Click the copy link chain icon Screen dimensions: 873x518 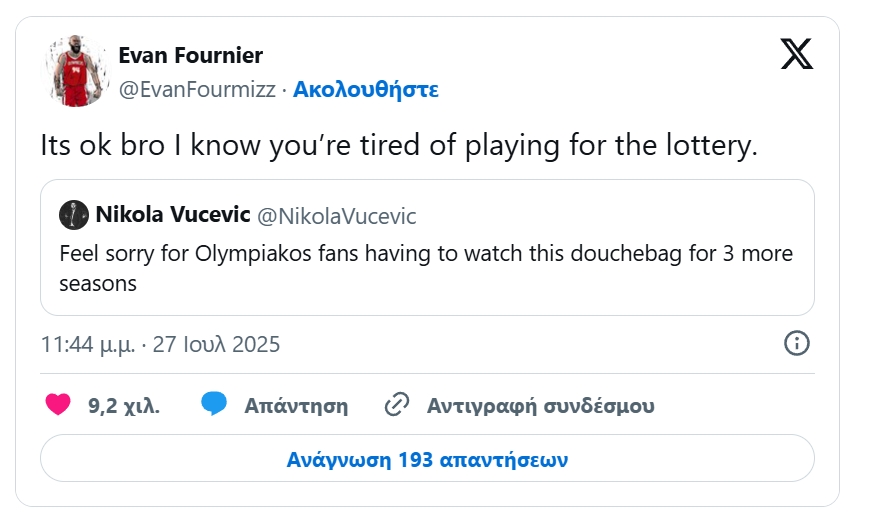(397, 405)
